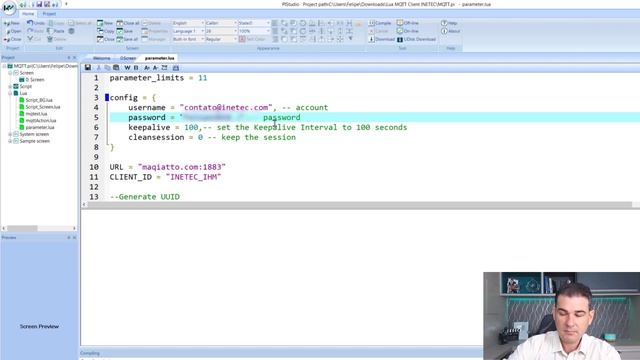This screenshot has height=360, width=640.
Task: Open the English language dropdown
Action: [x=188, y=23]
